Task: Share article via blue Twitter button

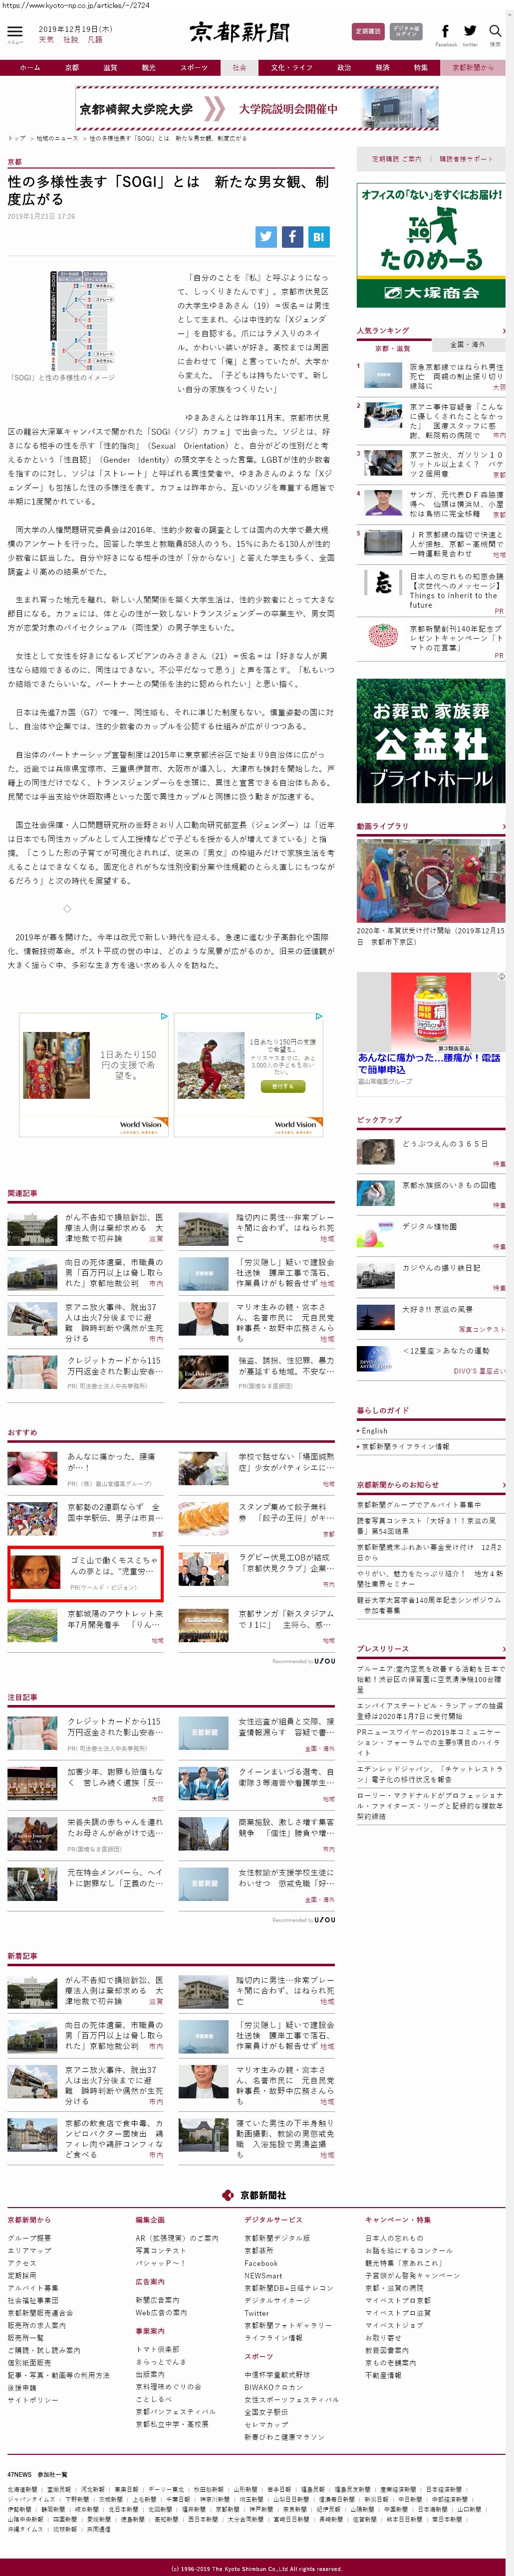Action: pyautogui.click(x=265, y=237)
